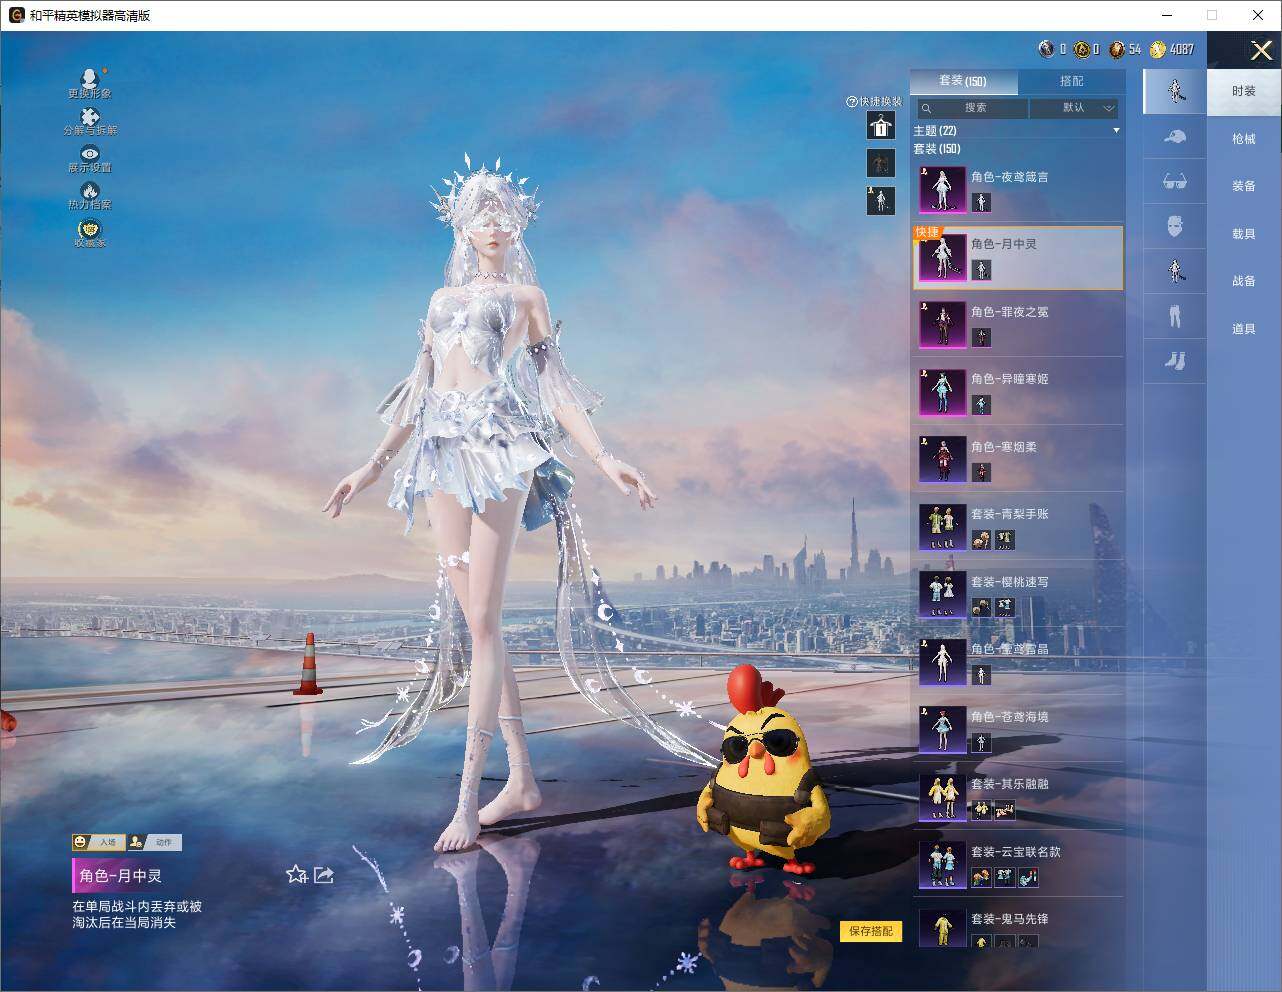Click the gold coin currency icon
Image resolution: width=1282 pixels, height=992 pixels.
pos(1158,49)
